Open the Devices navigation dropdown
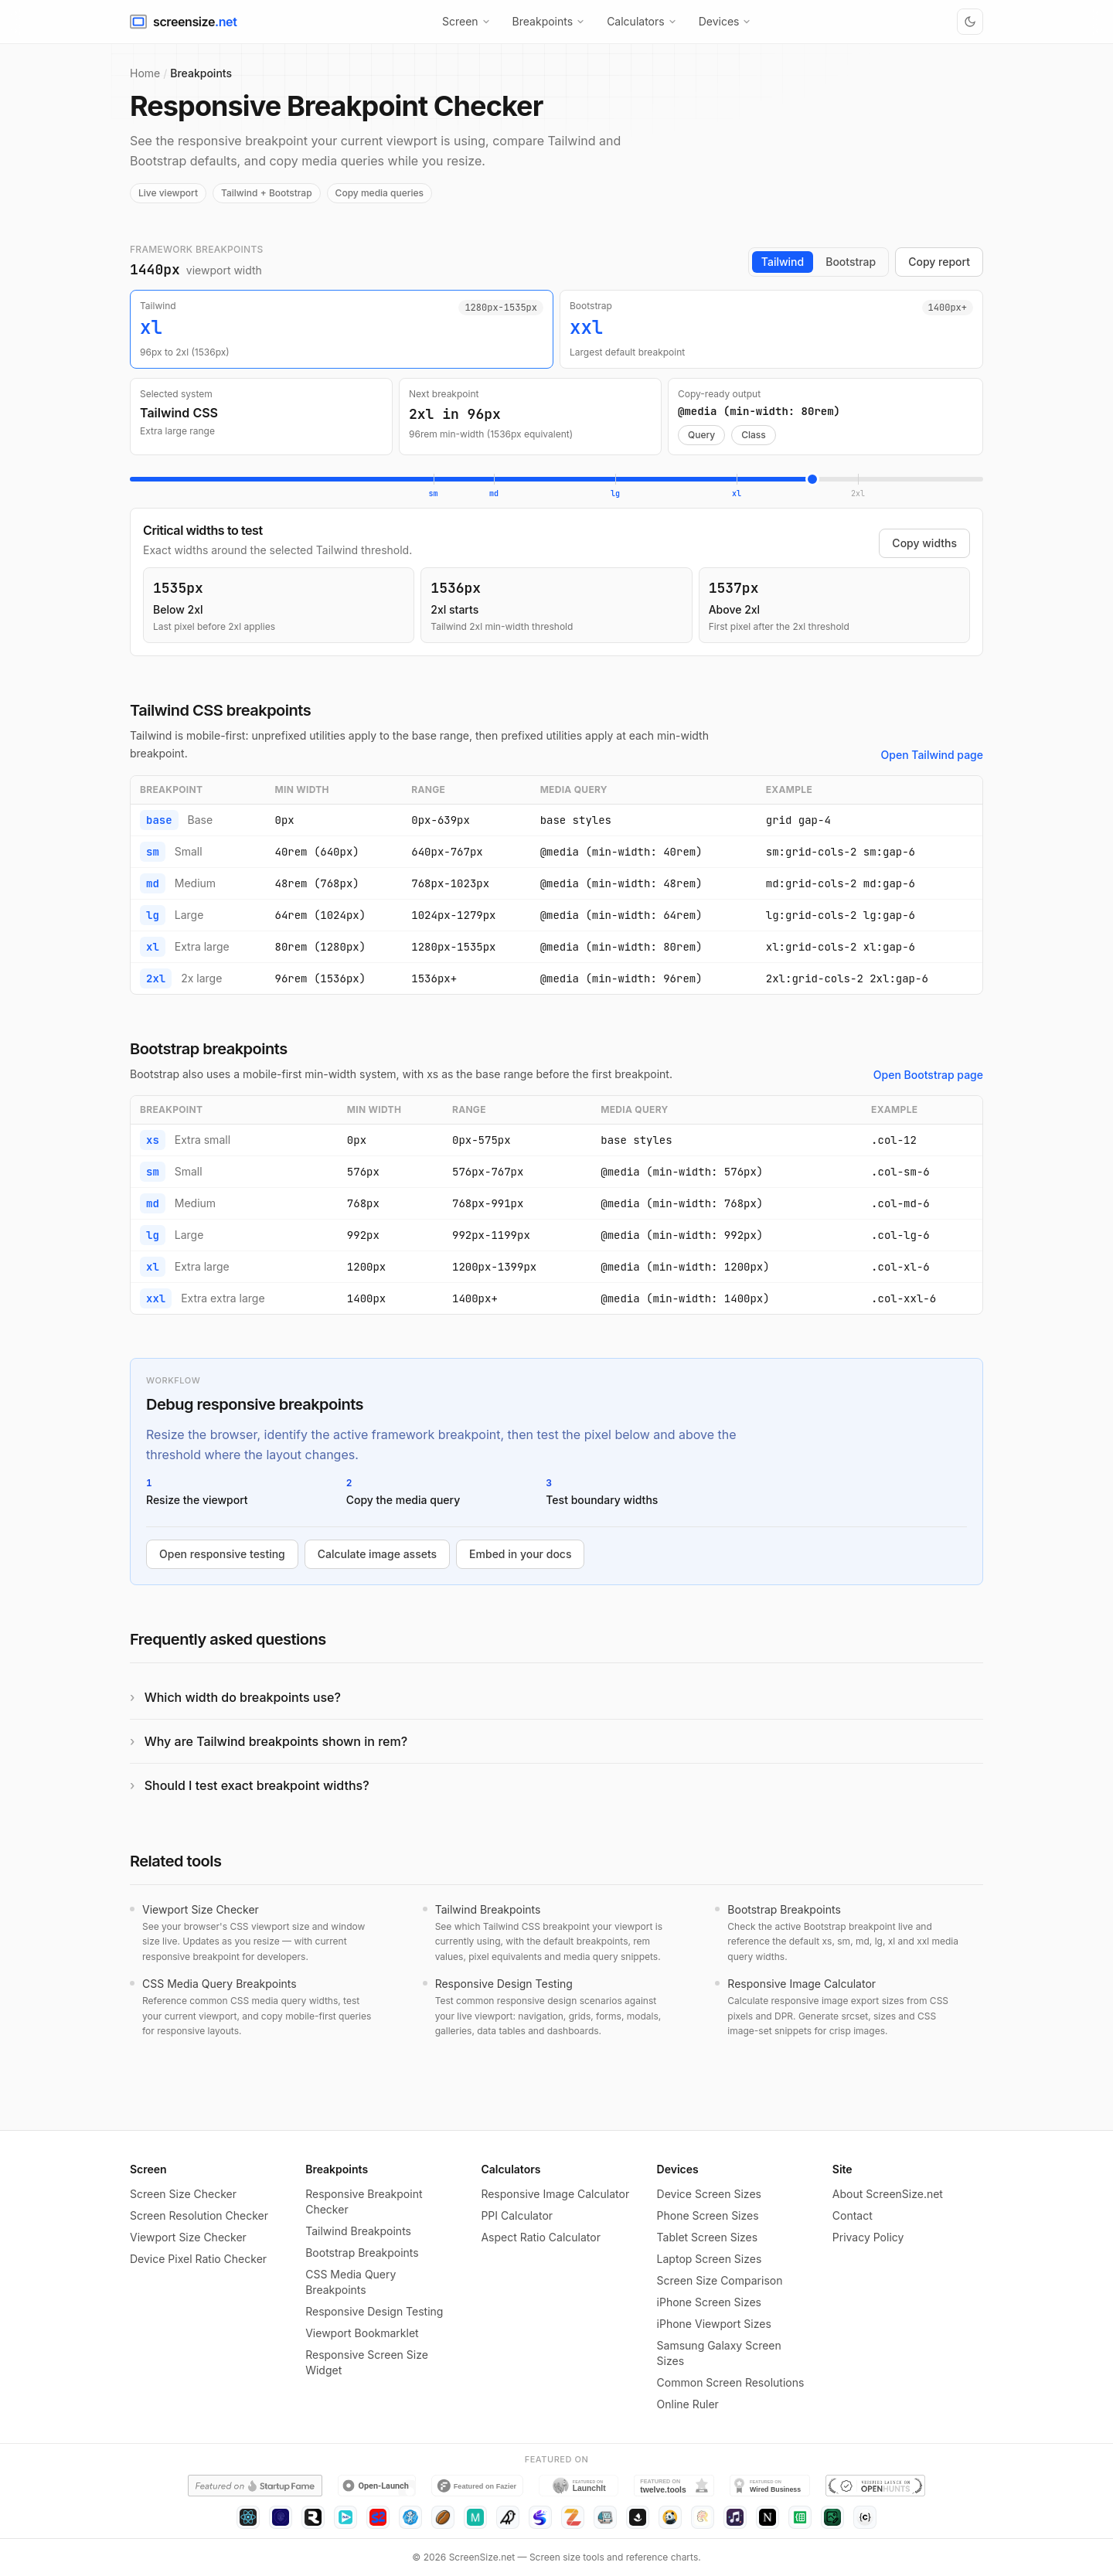Image resolution: width=1113 pixels, height=2576 pixels. click(x=724, y=22)
